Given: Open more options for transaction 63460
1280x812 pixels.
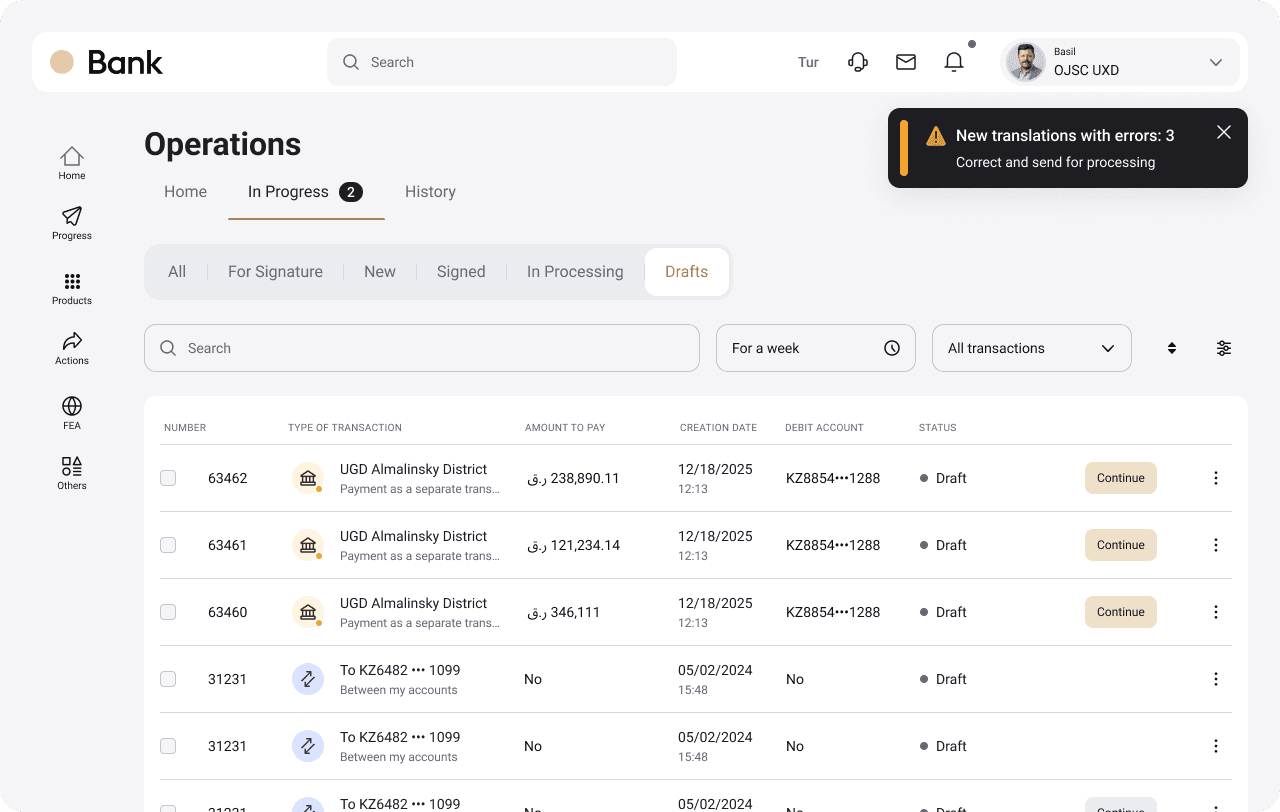Looking at the screenshot, I should click(1216, 612).
